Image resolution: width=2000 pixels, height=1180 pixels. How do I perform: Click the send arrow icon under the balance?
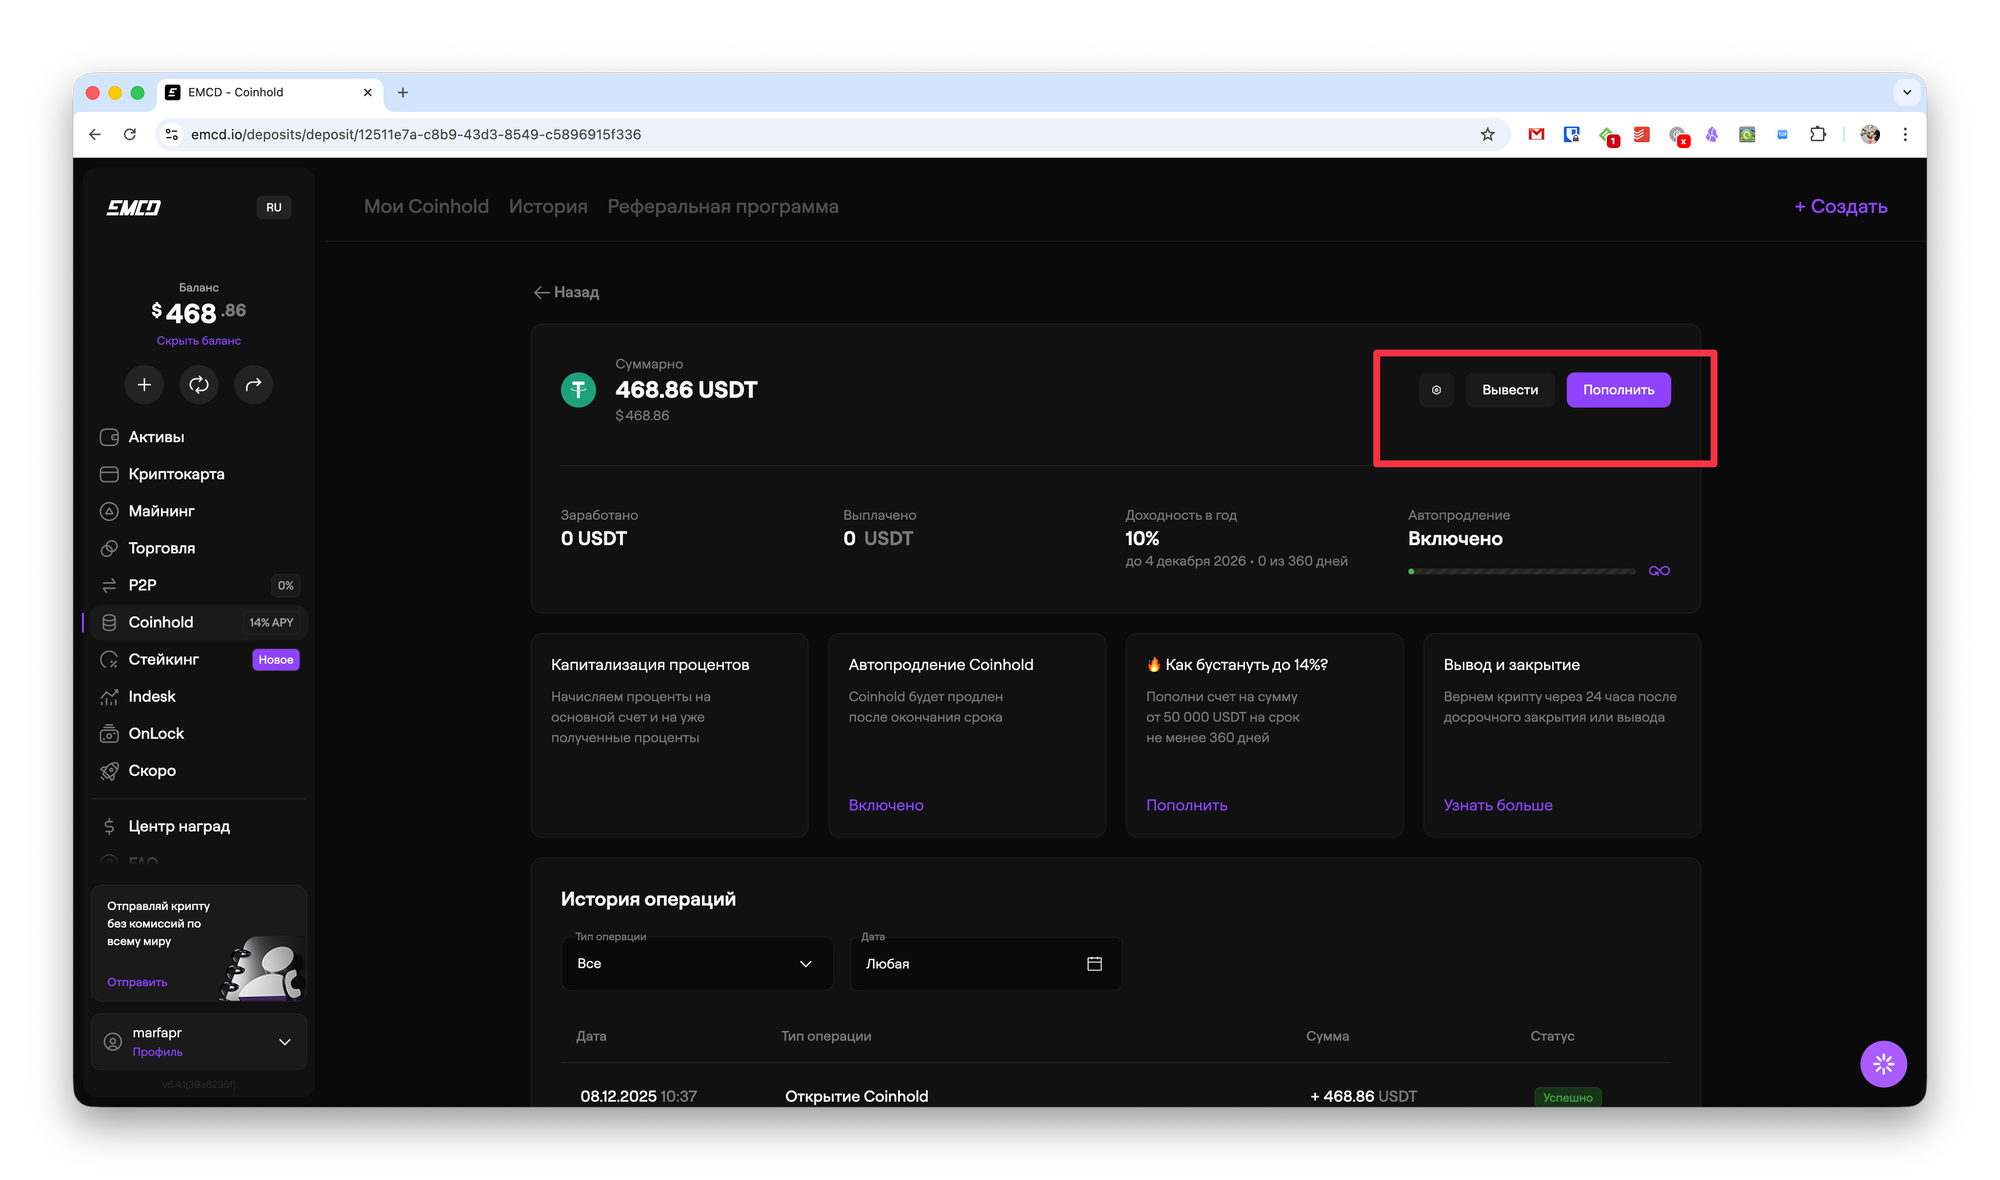click(253, 385)
